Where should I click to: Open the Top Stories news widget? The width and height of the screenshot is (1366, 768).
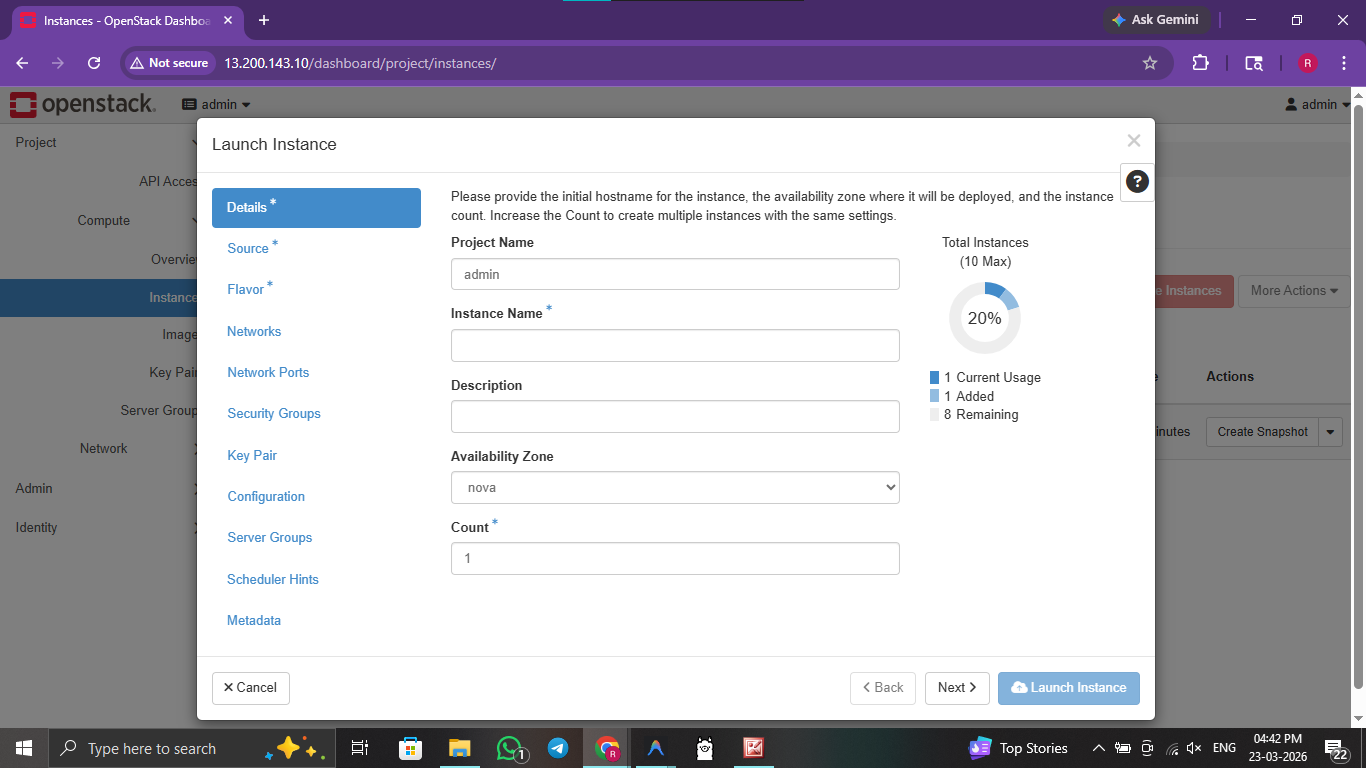coord(1018,748)
